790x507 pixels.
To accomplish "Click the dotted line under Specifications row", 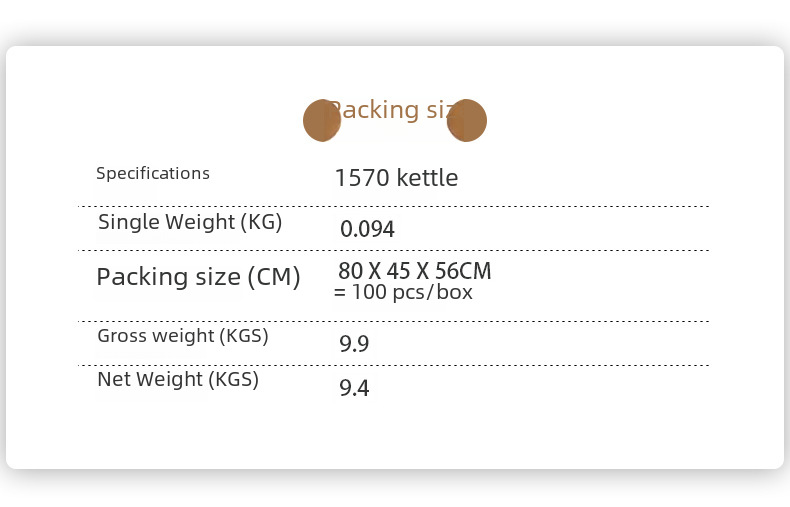I will (394, 206).
